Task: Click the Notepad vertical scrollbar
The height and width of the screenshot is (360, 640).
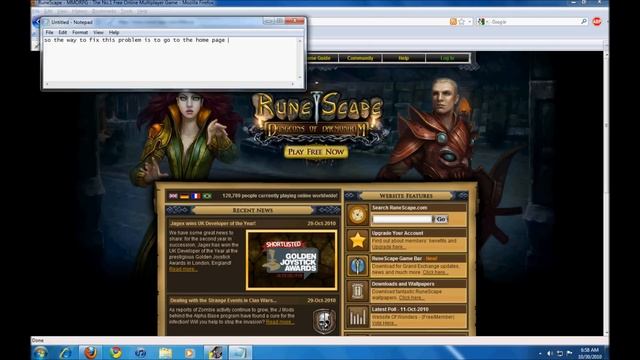Action: [300, 59]
